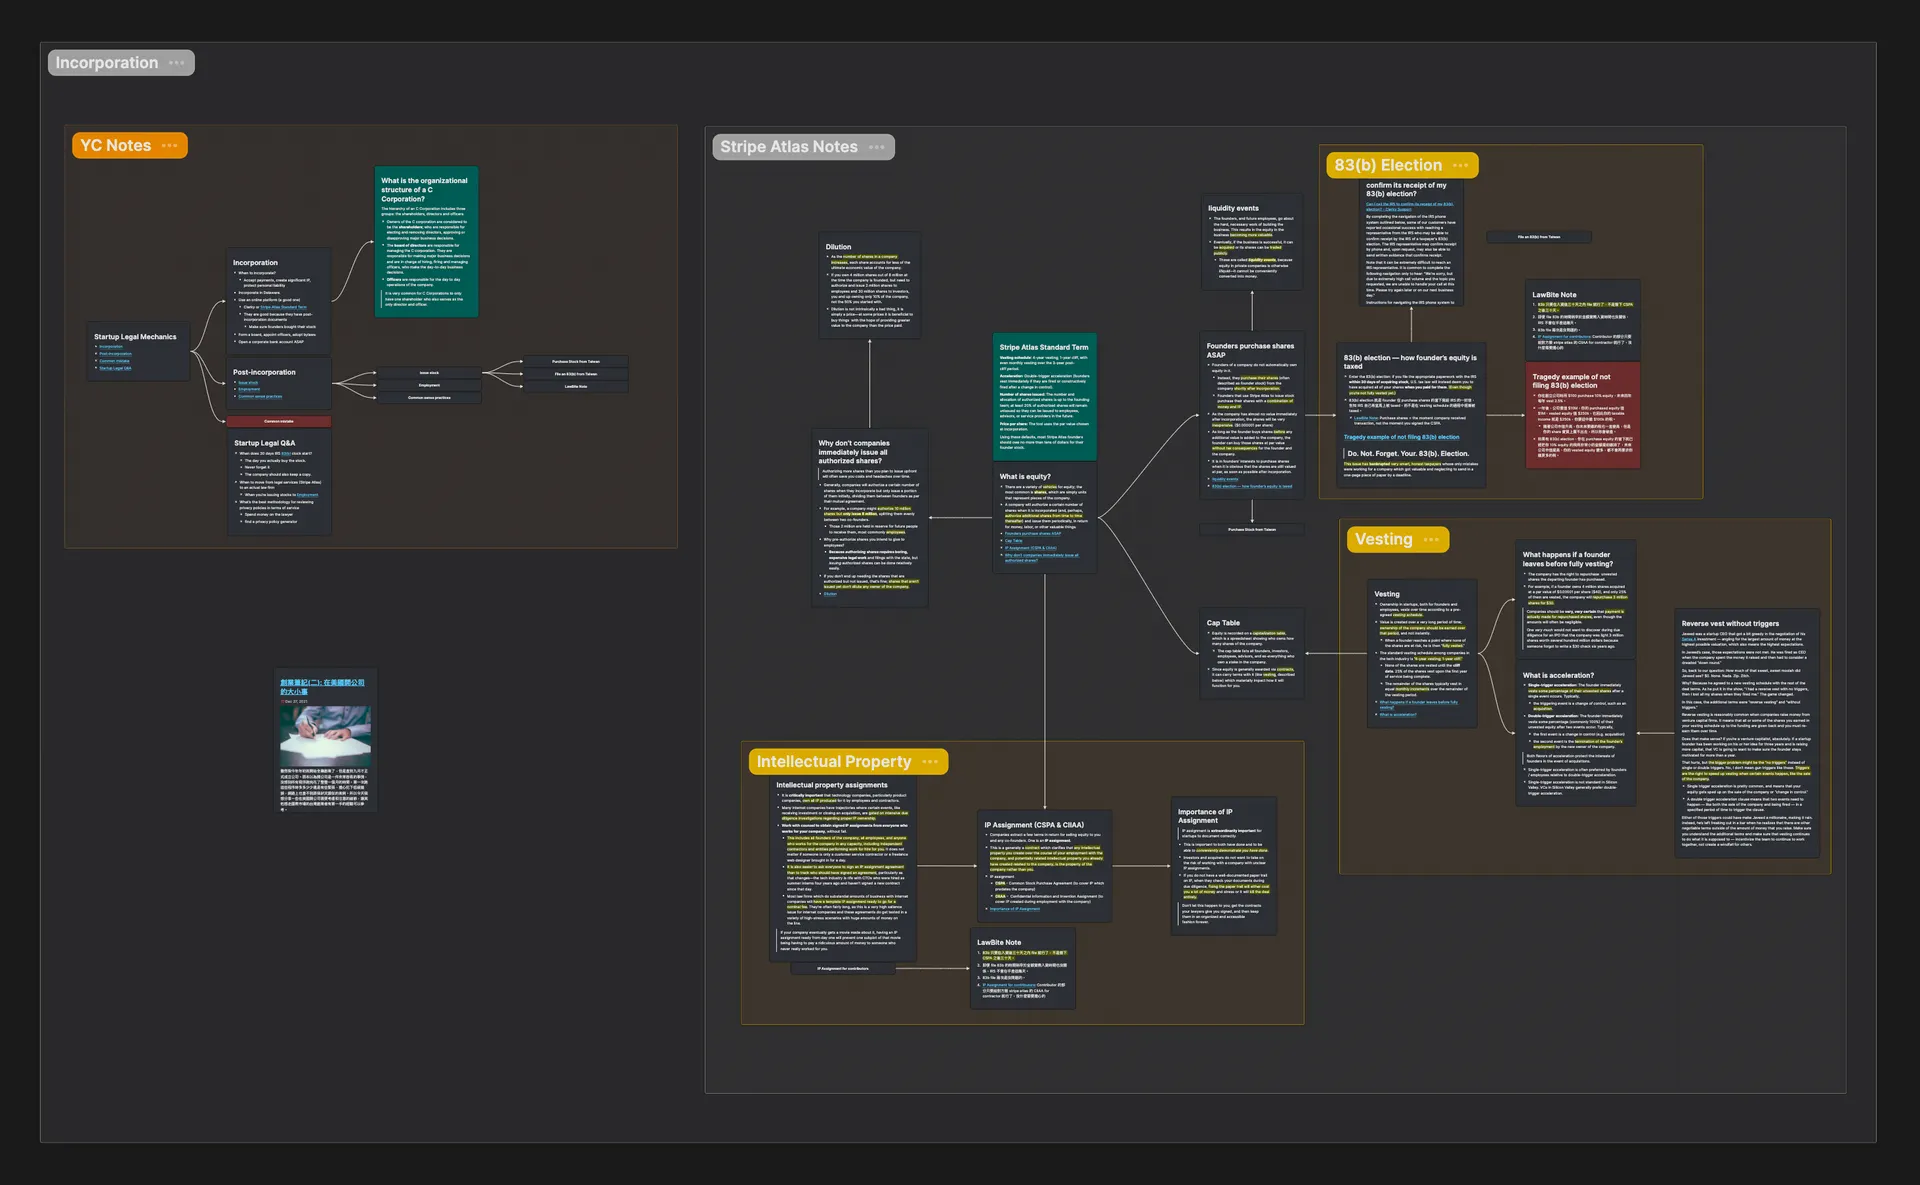Select the red Common mistake card

tap(279, 422)
